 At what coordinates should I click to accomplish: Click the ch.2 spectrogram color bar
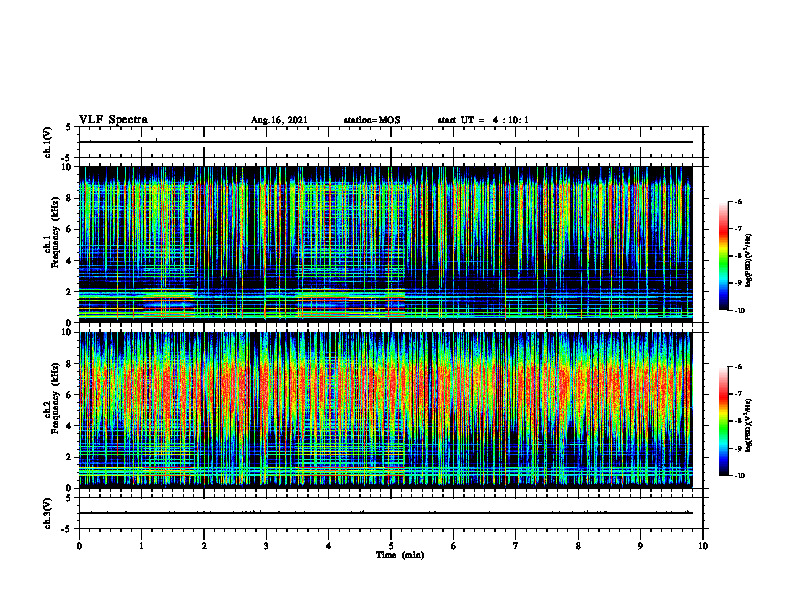[723, 421]
